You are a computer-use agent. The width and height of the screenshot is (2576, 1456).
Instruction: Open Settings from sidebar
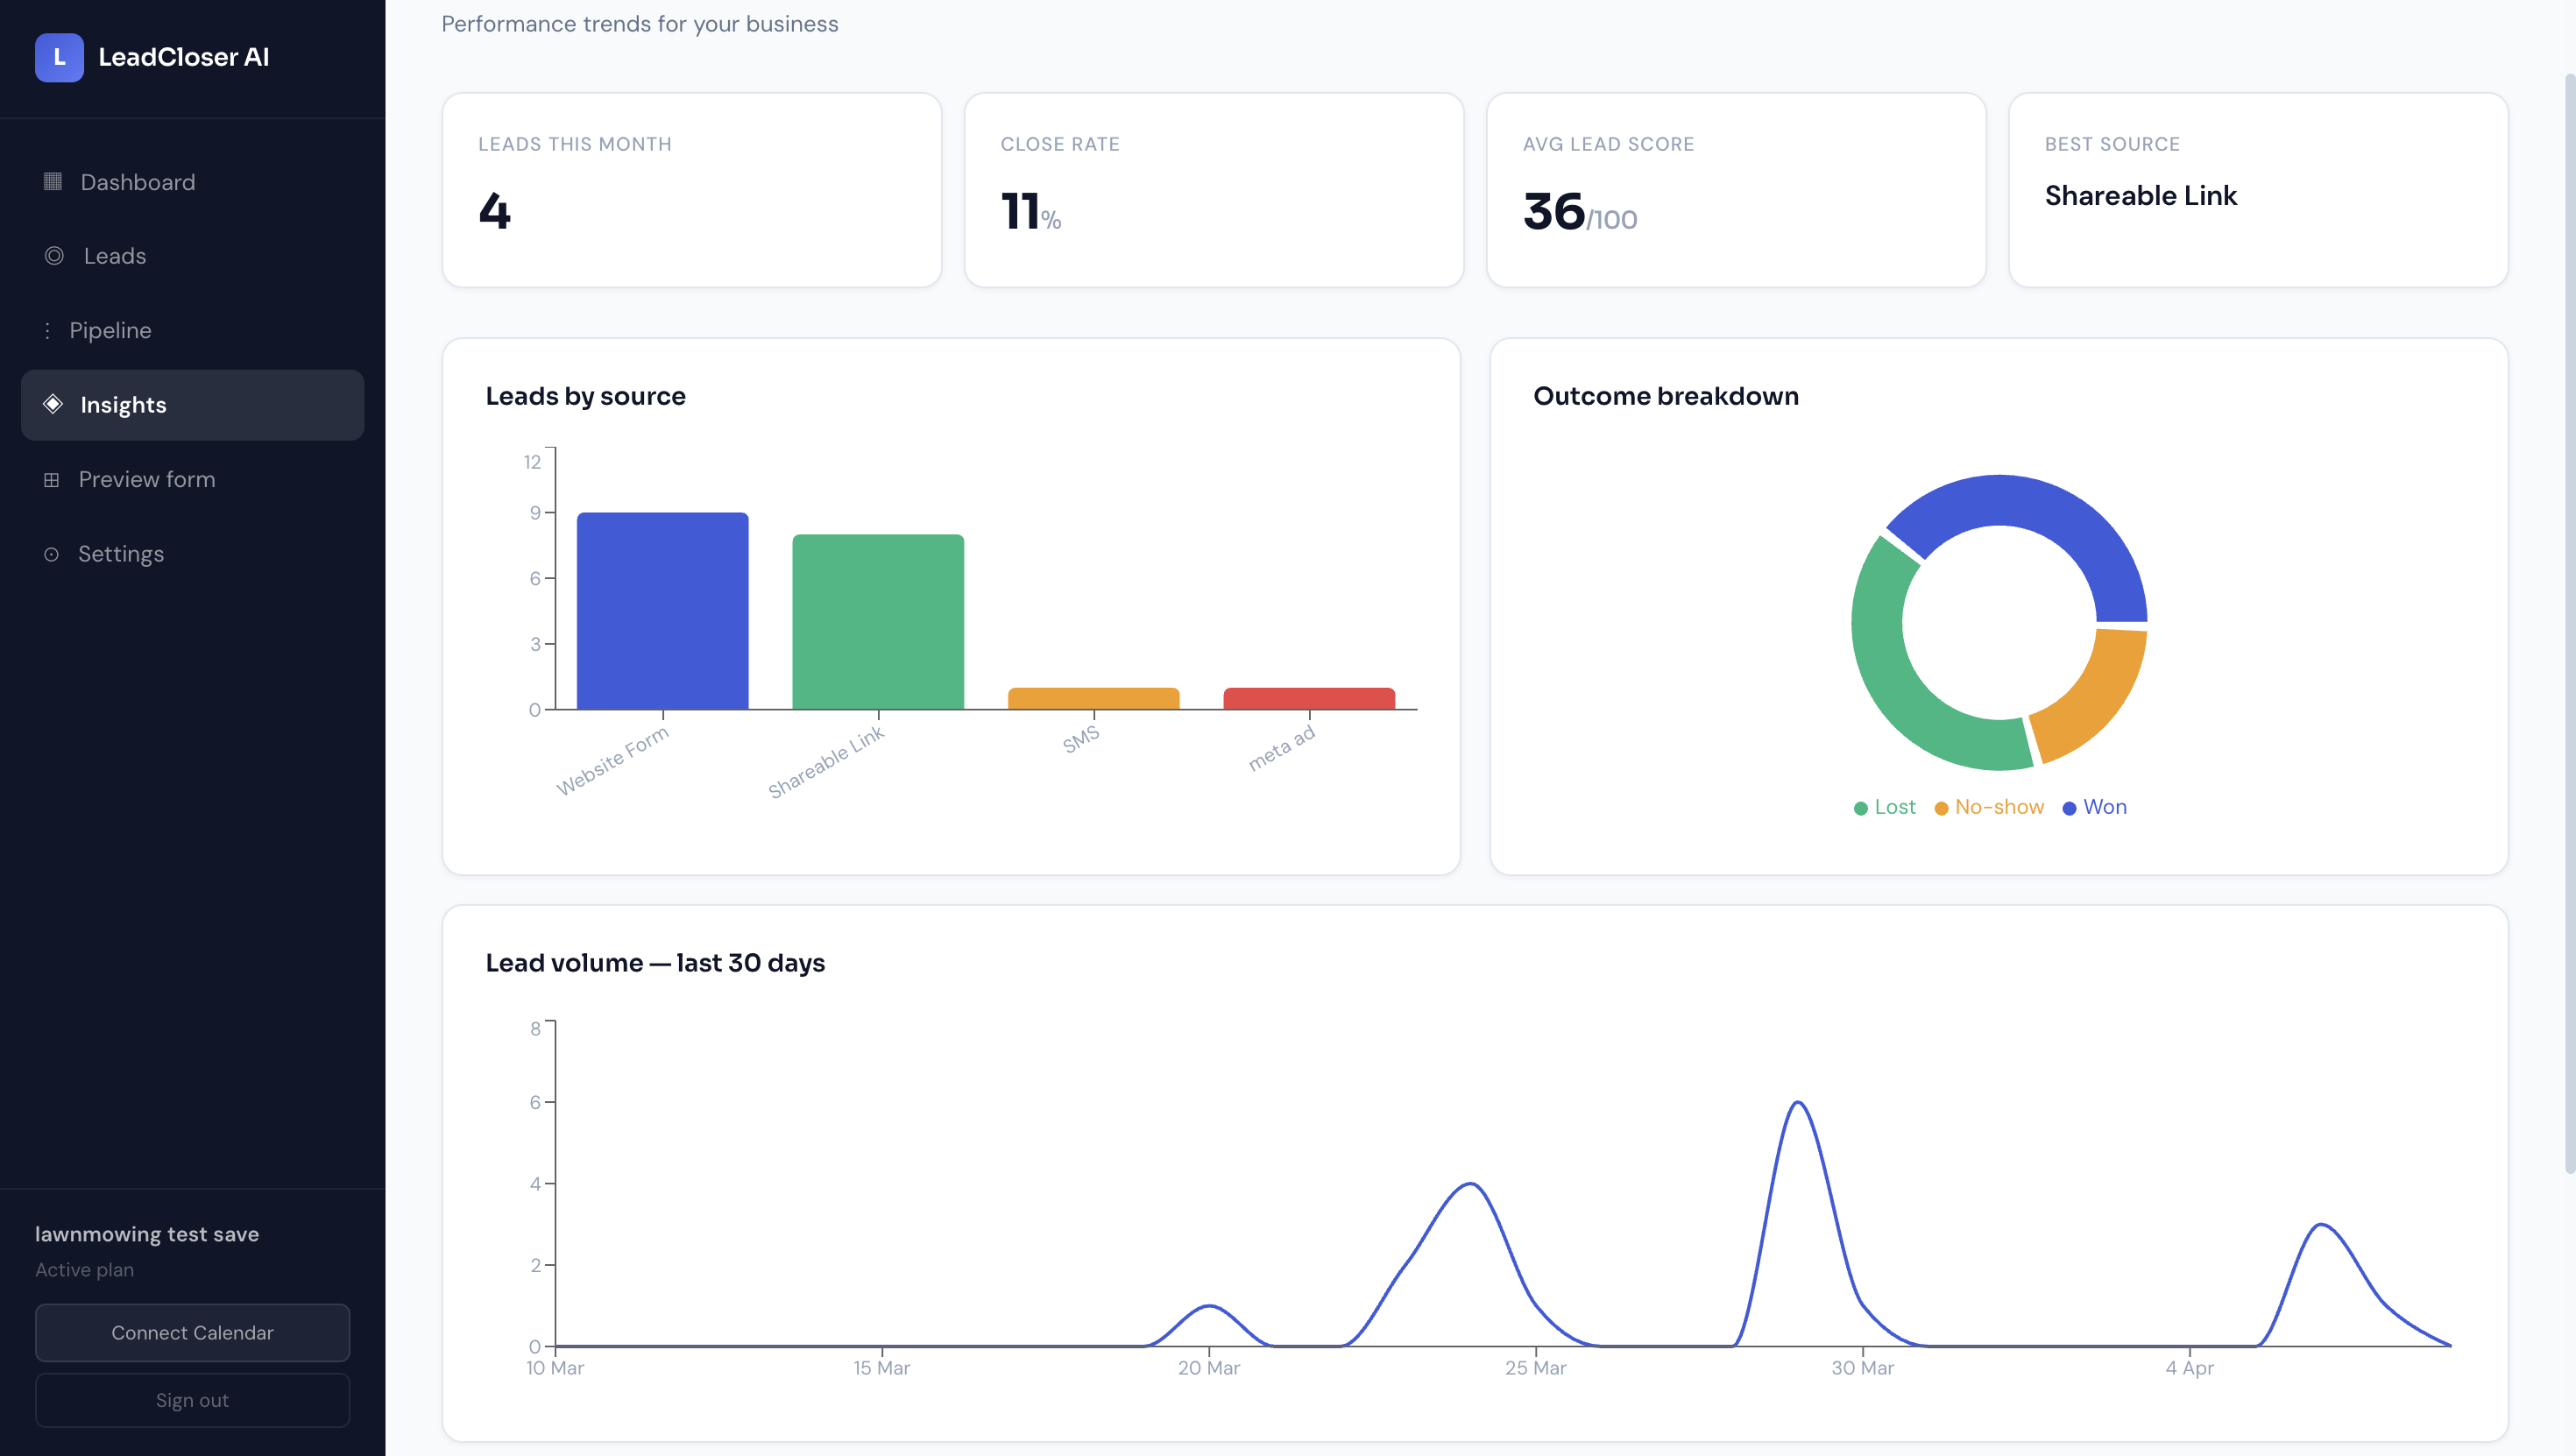tap(121, 554)
